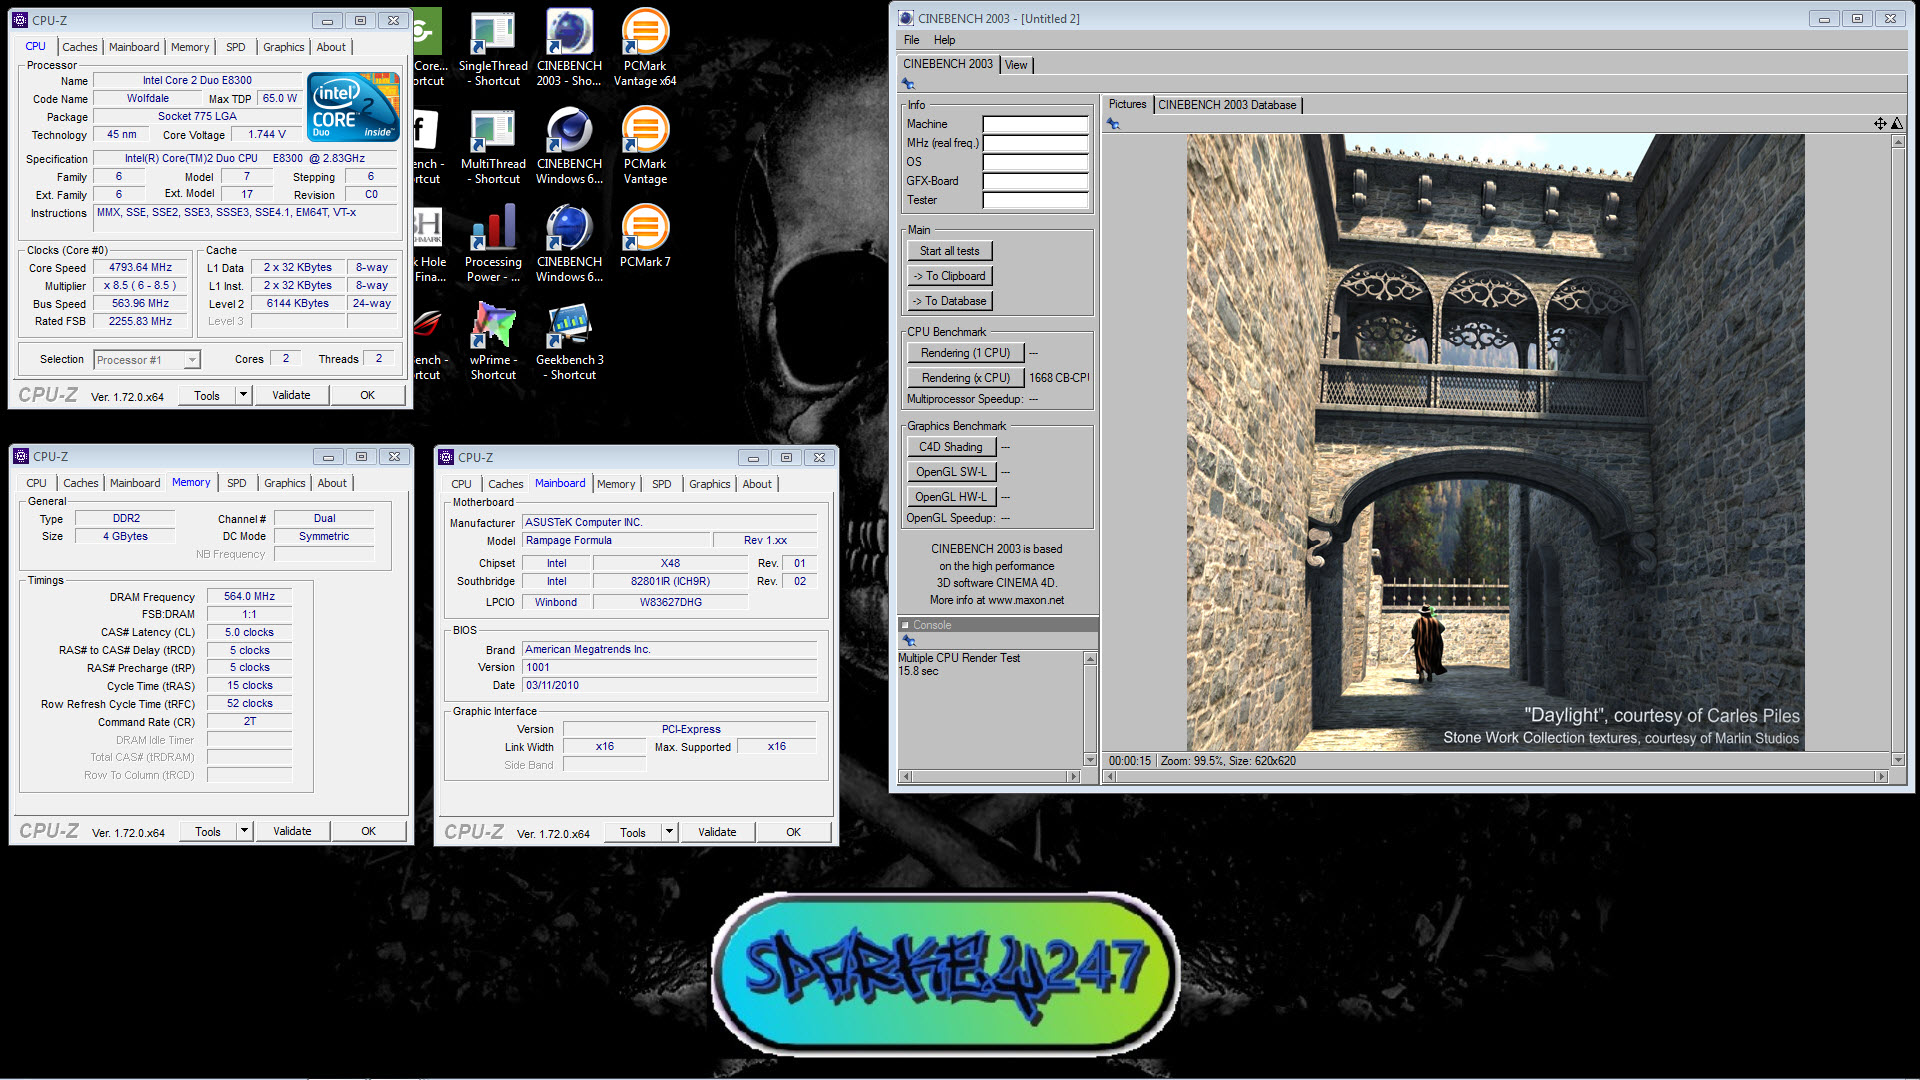1920x1080 pixels.
Task: Click GFX-Board input field
Action: tap(1035, 181)
